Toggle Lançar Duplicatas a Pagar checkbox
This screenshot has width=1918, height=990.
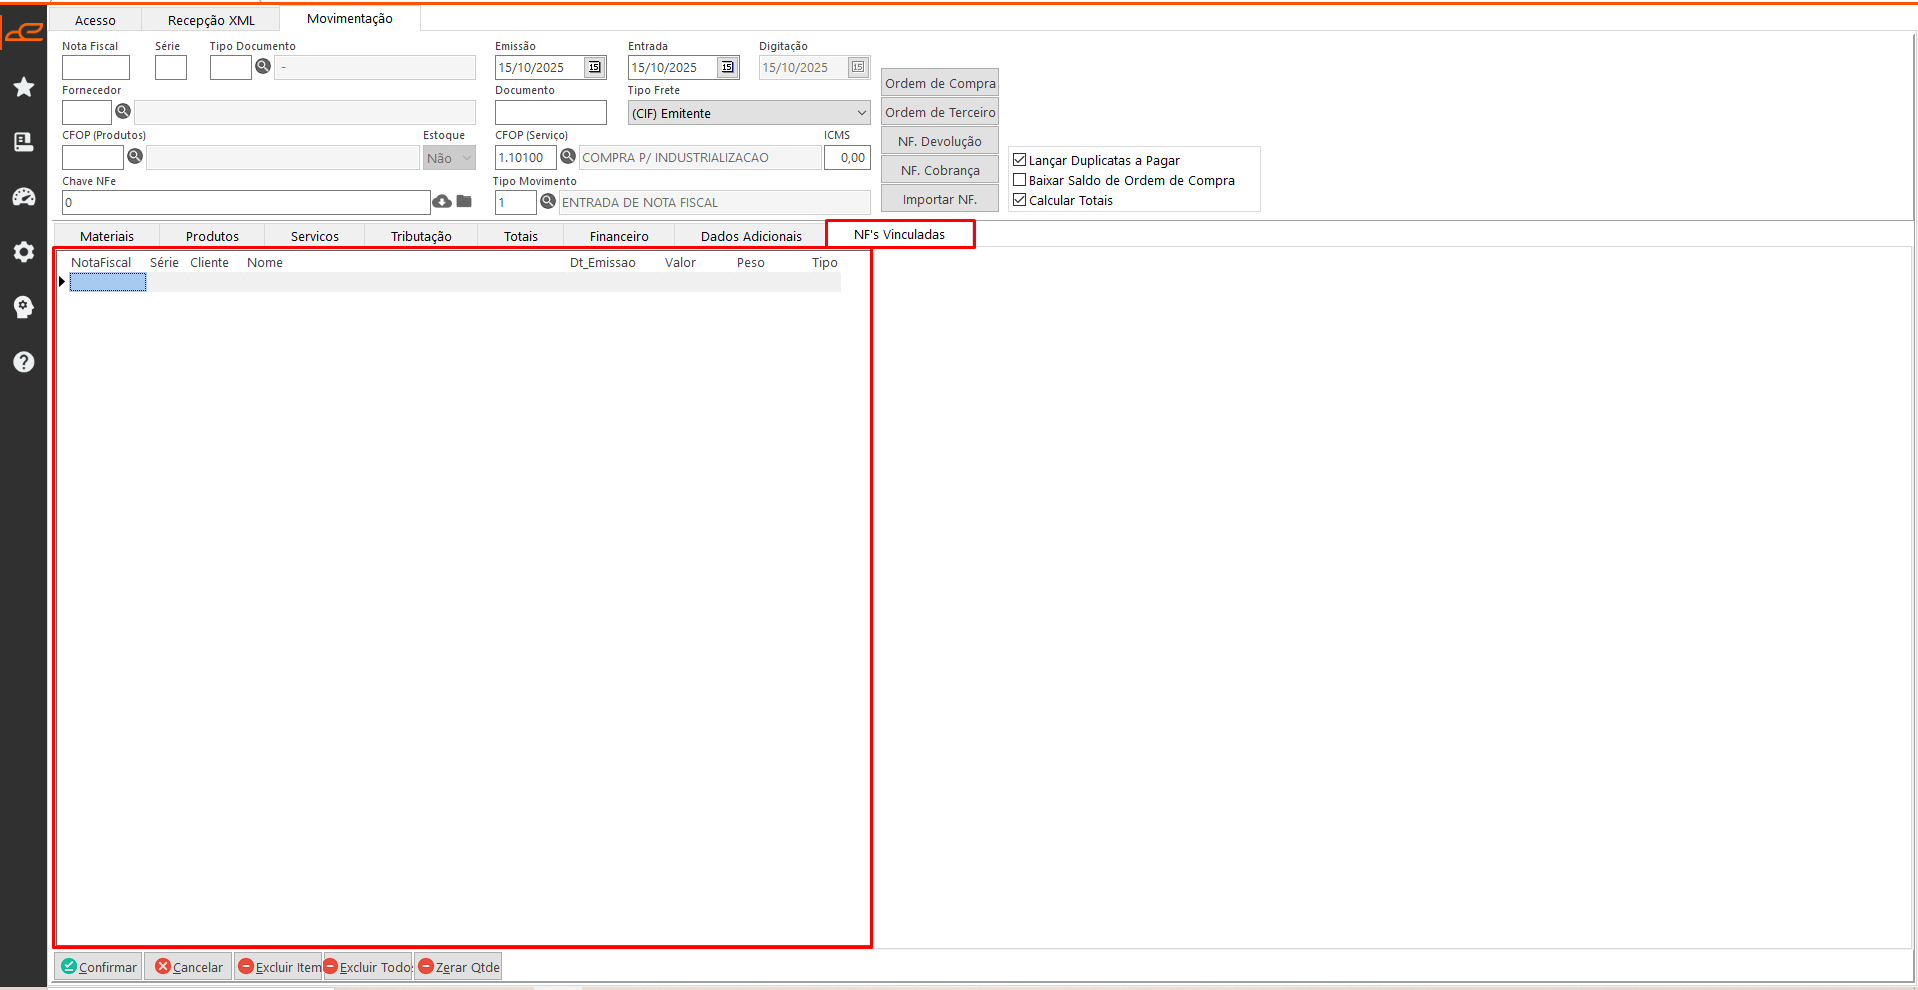[1020, 160]
